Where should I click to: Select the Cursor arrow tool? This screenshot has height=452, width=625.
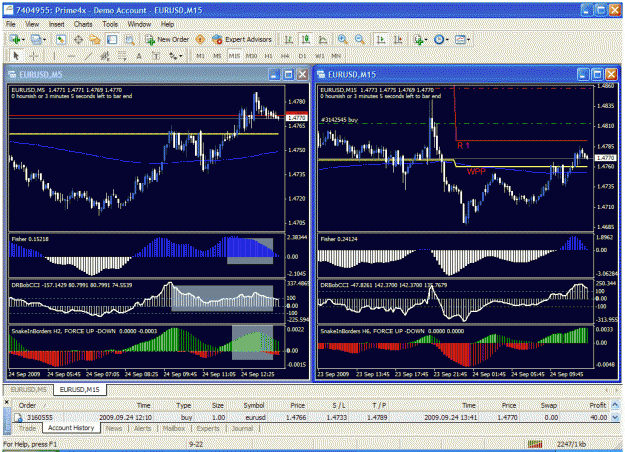tap(16, 56)
